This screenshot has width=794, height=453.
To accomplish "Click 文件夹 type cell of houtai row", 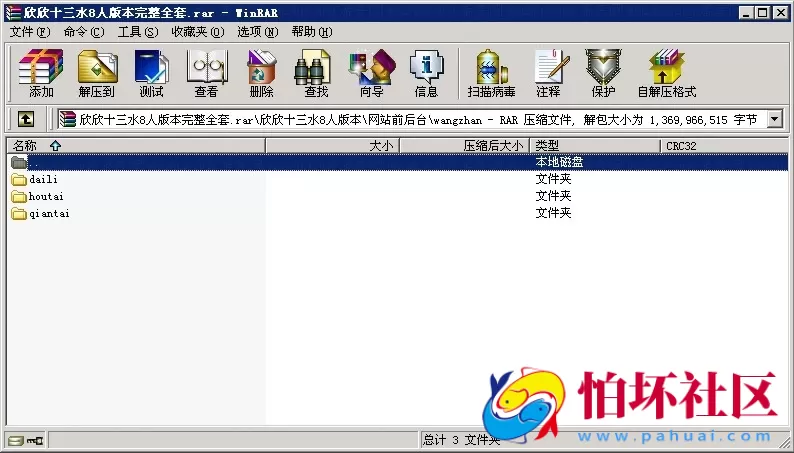I will pyautogui.click(x=553, y=196).
